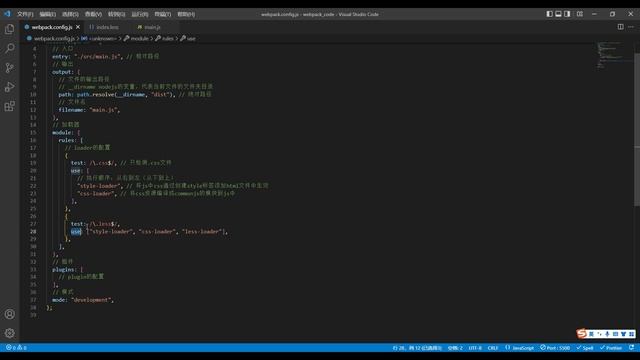Open the 帮助(H) menu
The width and height of the screenshot is (640, 360).
[x=186, y=14]
